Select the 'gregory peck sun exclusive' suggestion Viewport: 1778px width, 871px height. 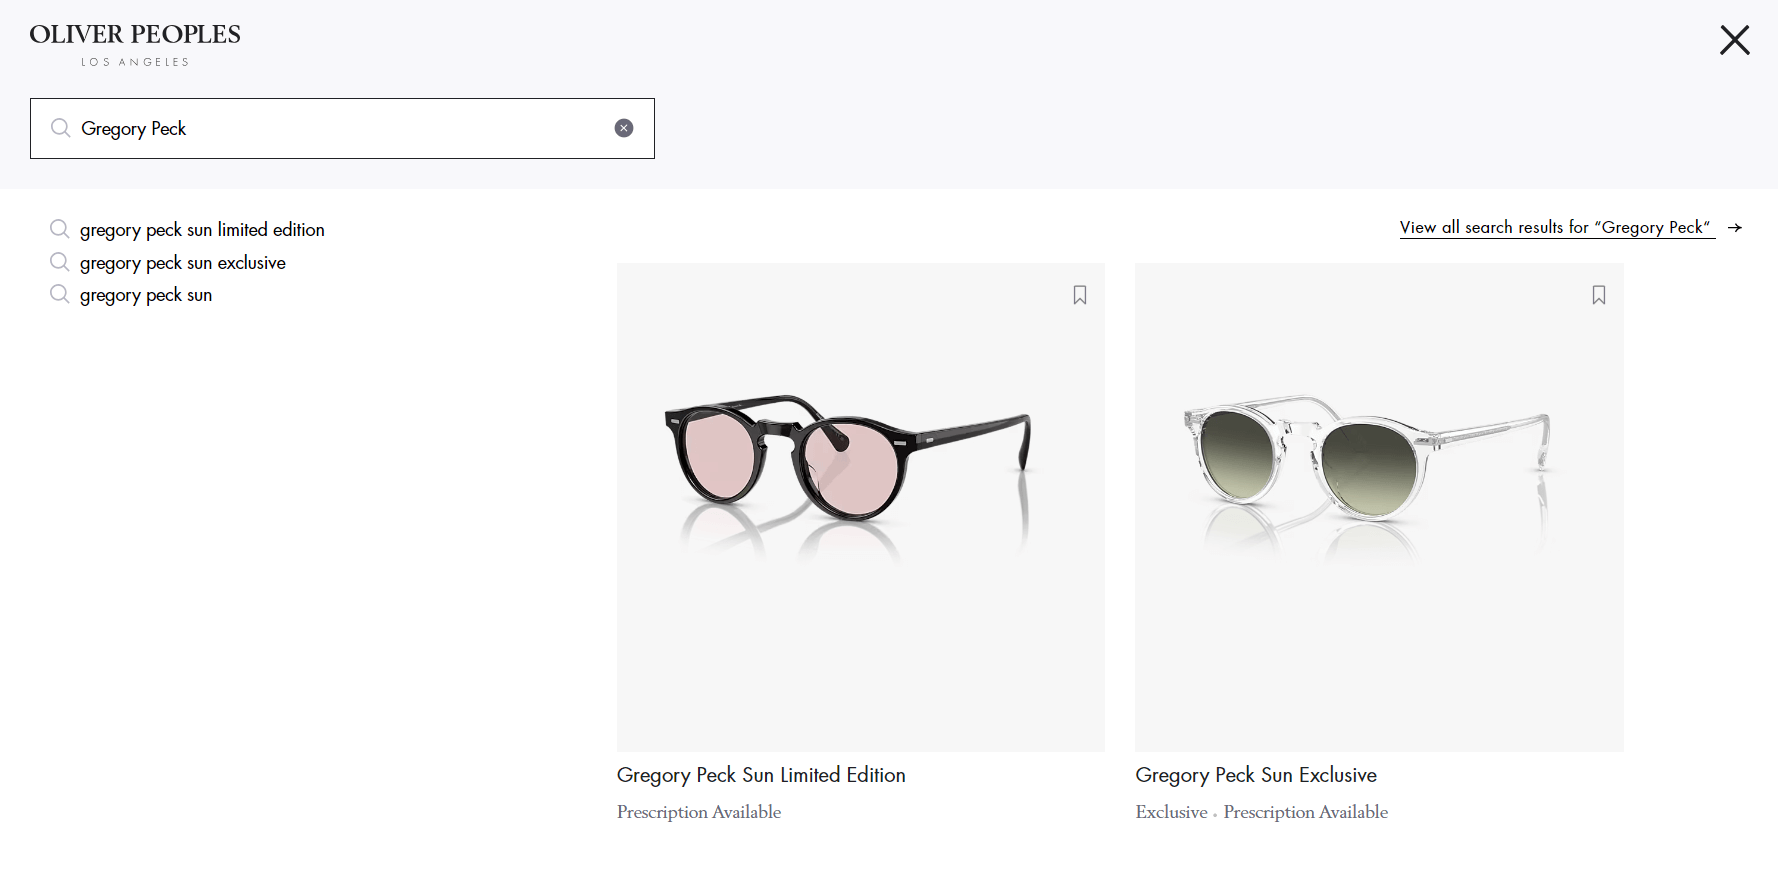(183, 262)
